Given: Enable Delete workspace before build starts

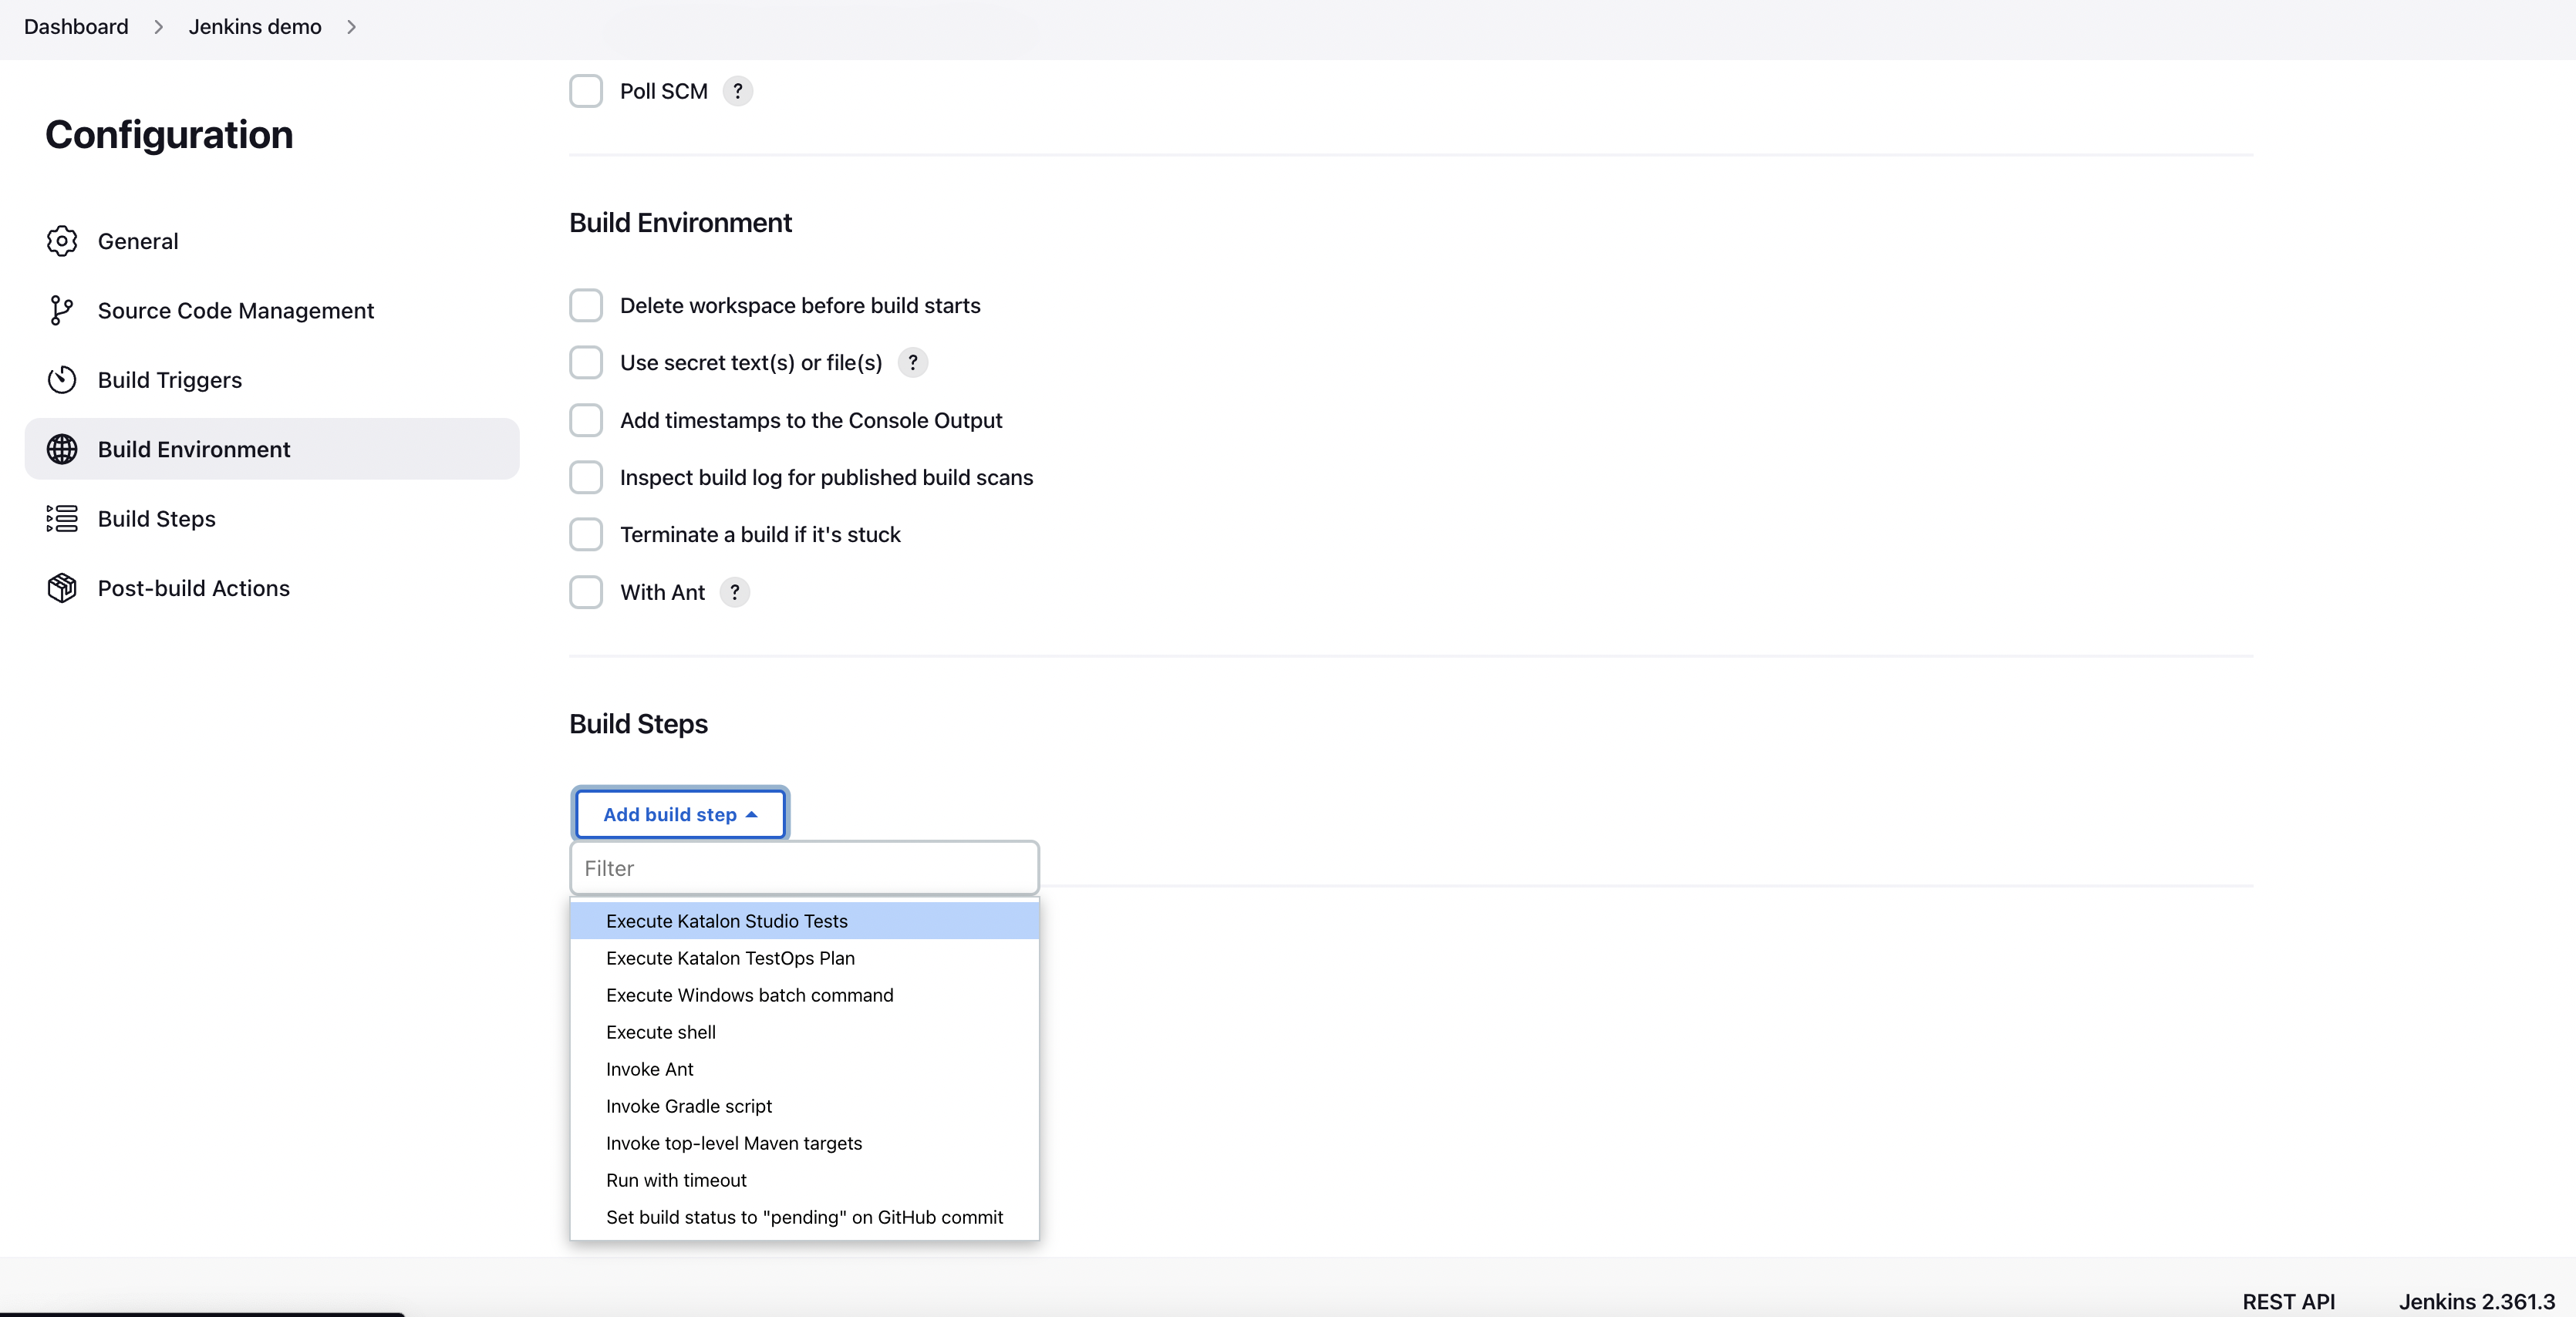Looking at the screenshot, I should 586,305.
